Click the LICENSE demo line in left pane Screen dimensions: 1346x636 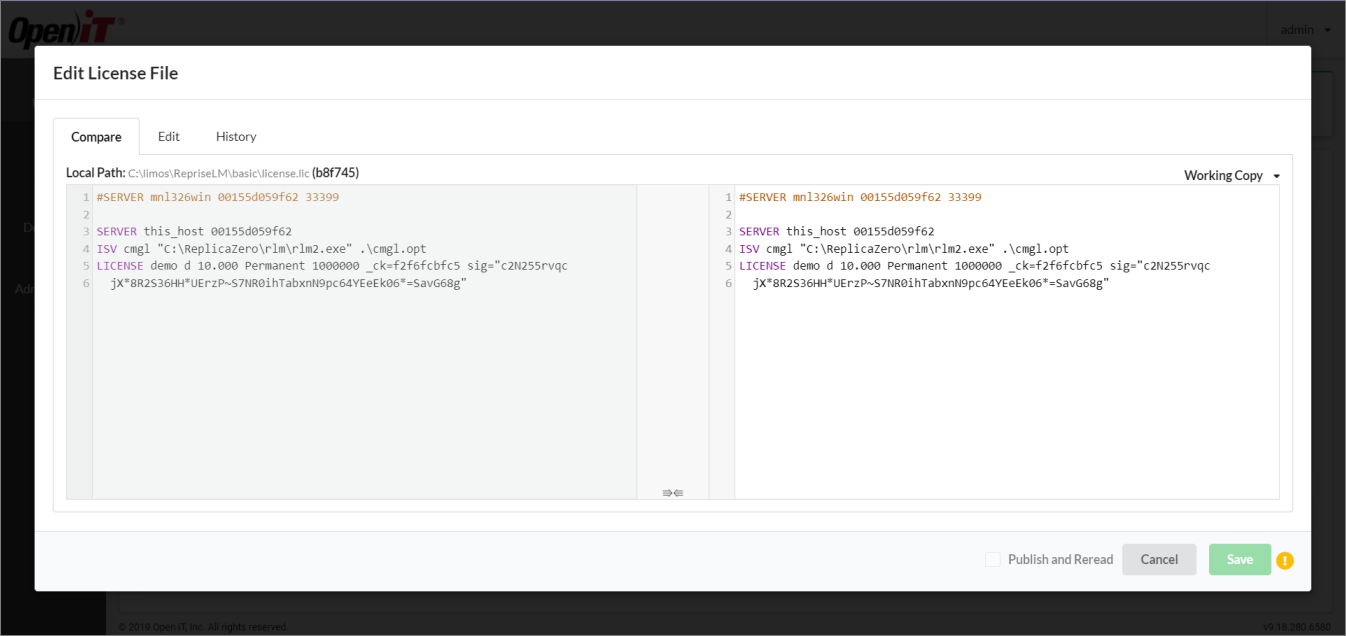click(332, 266)
